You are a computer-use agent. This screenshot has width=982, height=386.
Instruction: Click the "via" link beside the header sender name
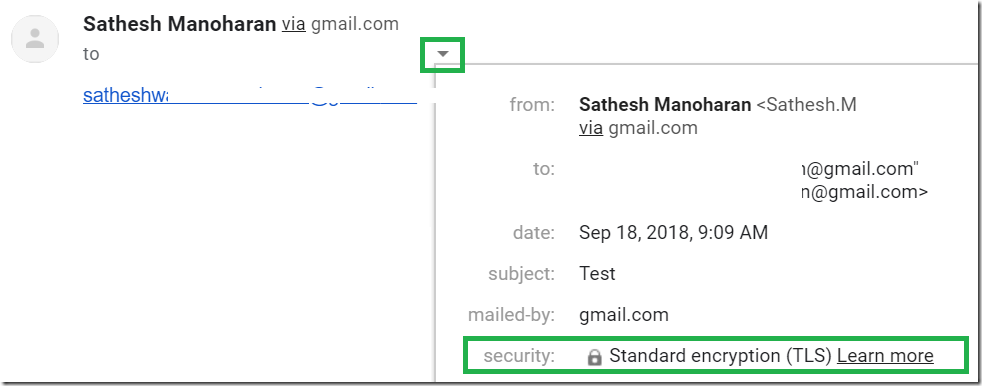[294, 24]
